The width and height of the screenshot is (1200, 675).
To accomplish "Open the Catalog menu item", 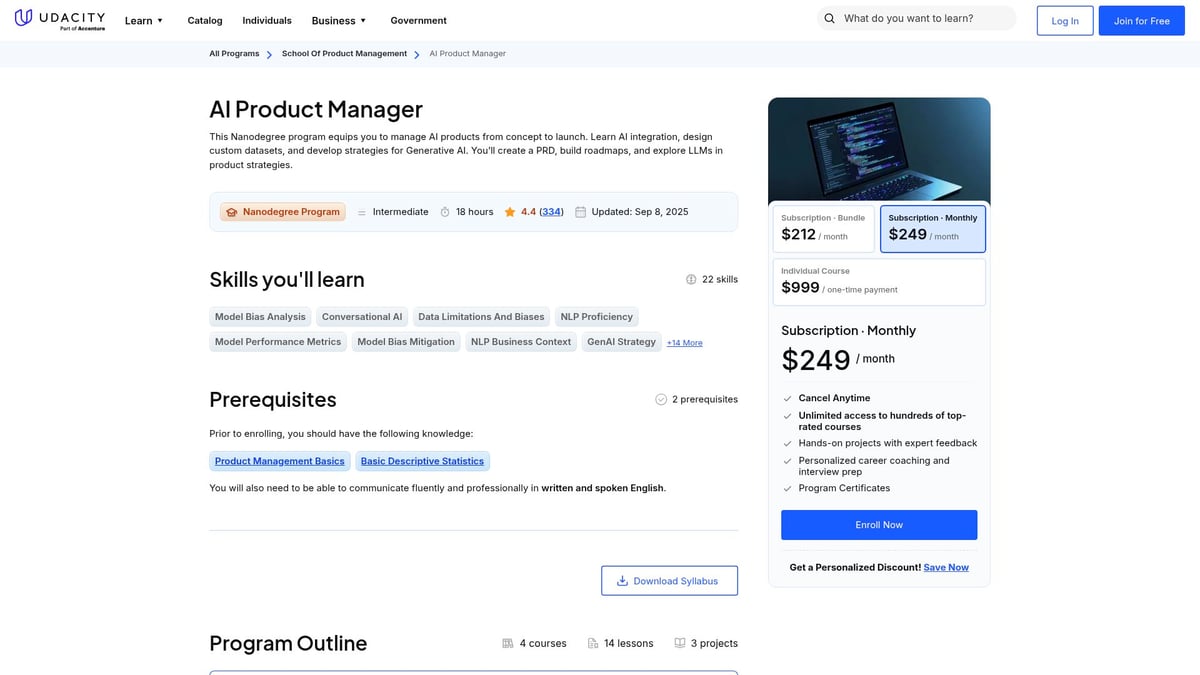I will click(x=205, y=20).
